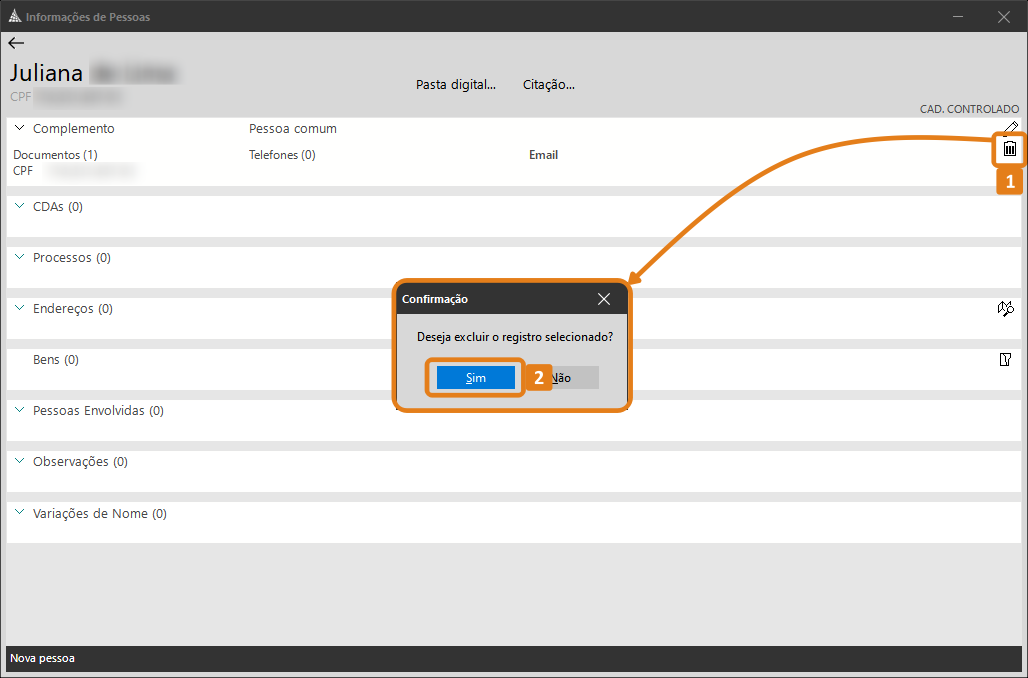
Task: Click the pencil edit icon
Action: [1011, 127]
